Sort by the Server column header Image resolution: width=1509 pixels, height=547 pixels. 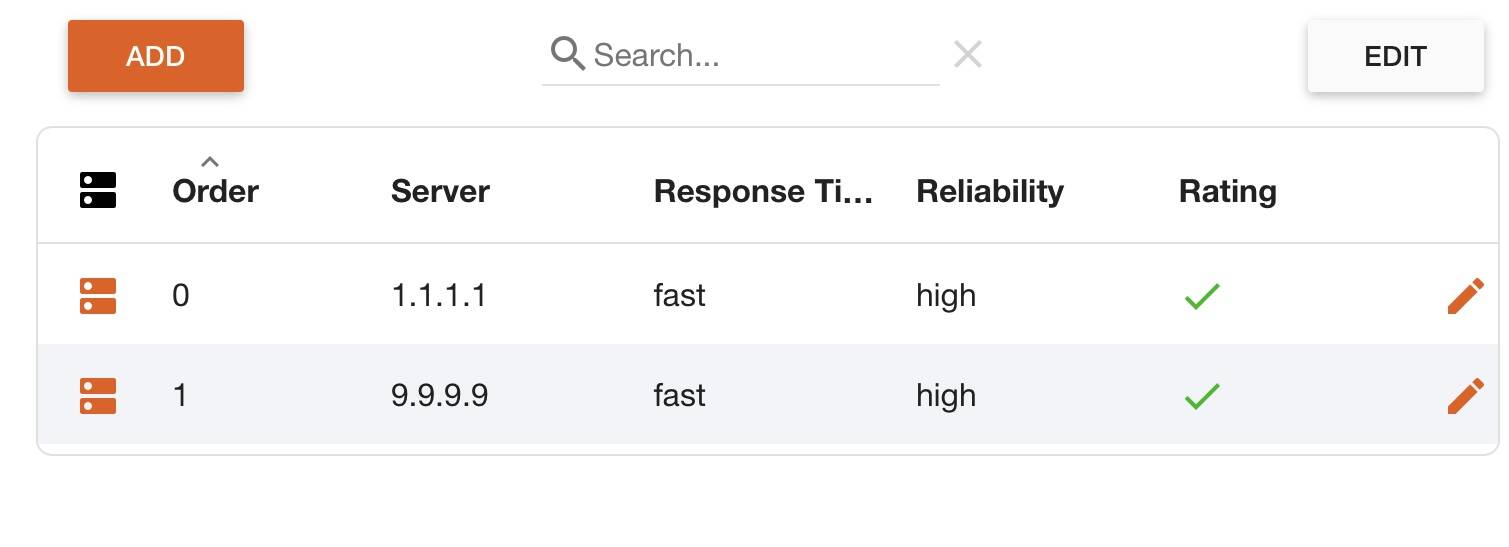[x=440, y=191]
